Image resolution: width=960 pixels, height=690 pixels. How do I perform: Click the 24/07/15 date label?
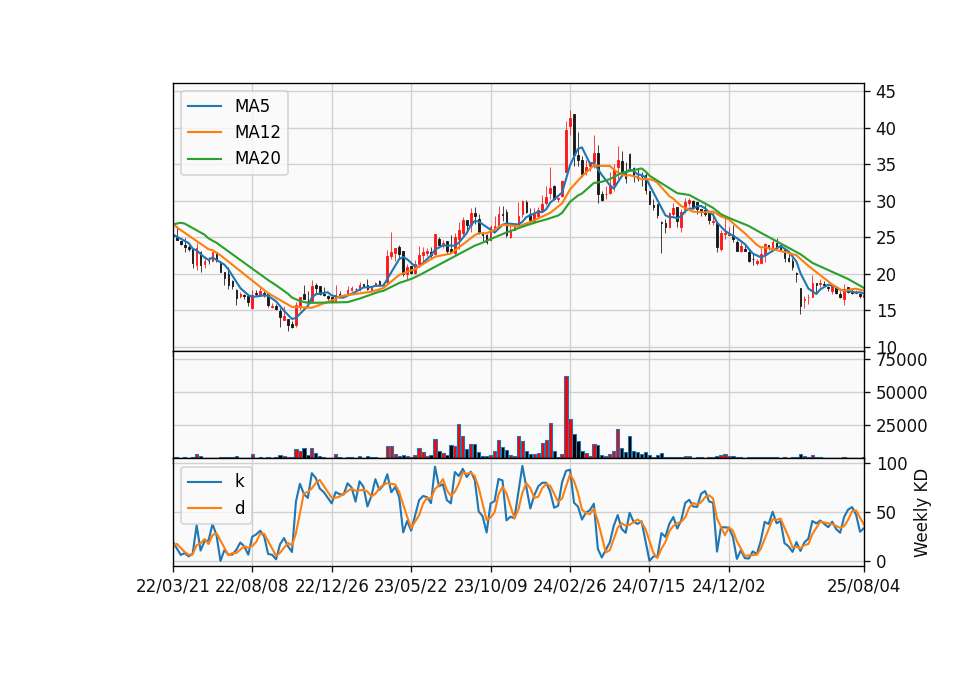tap(648, 586)
